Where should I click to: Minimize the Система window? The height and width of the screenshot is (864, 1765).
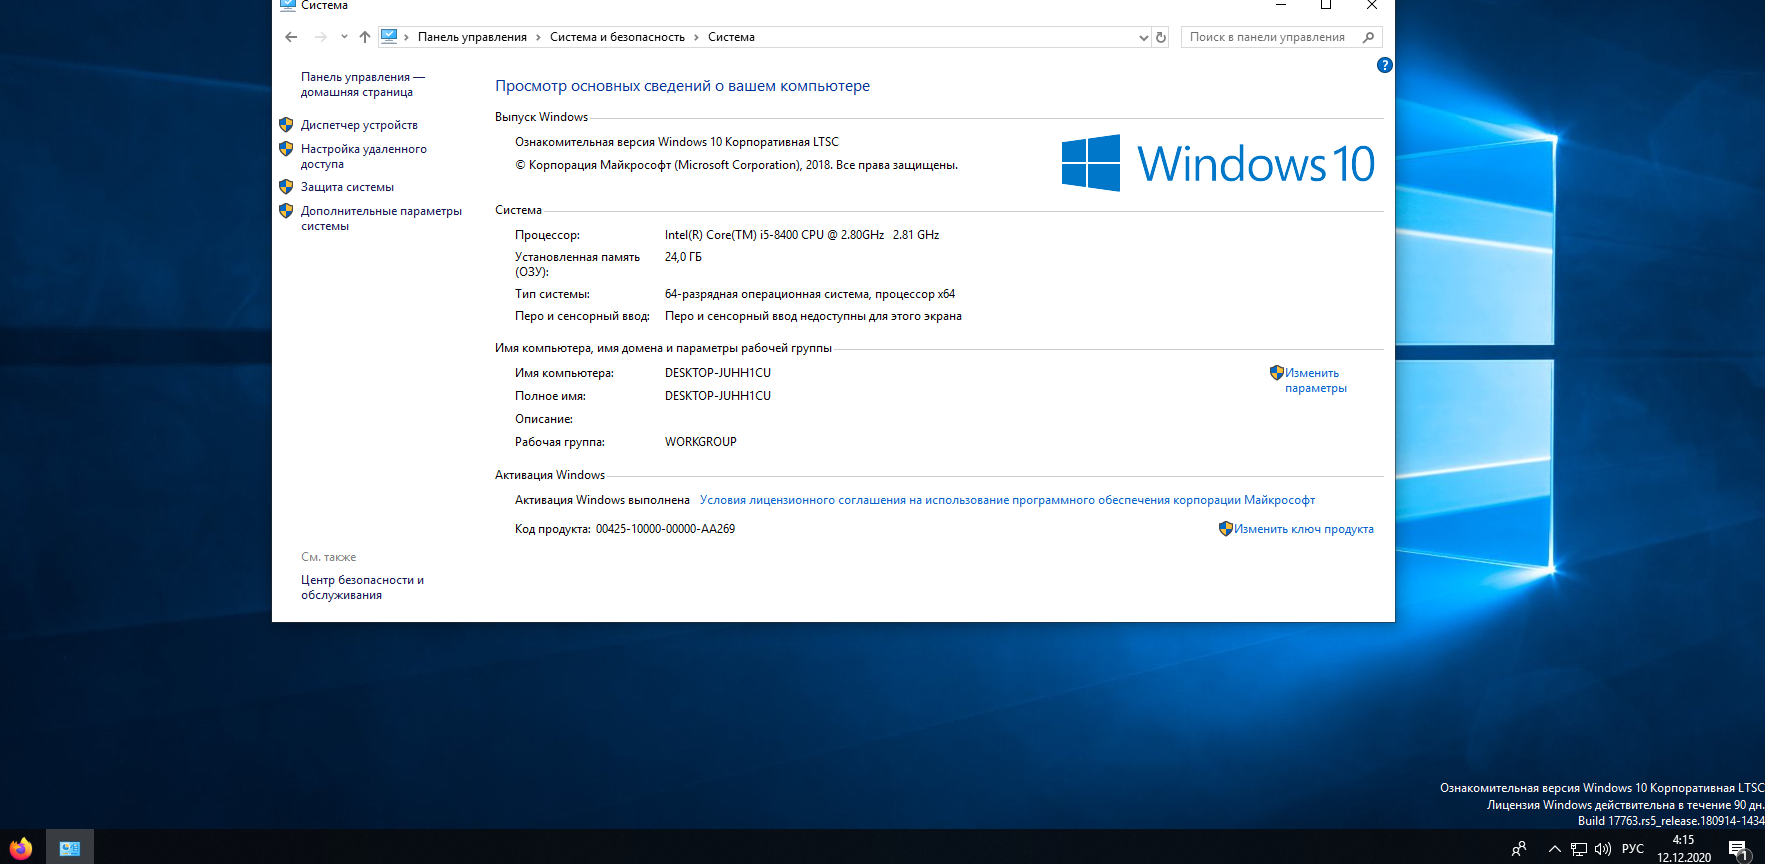click(x=1280, y=5)
